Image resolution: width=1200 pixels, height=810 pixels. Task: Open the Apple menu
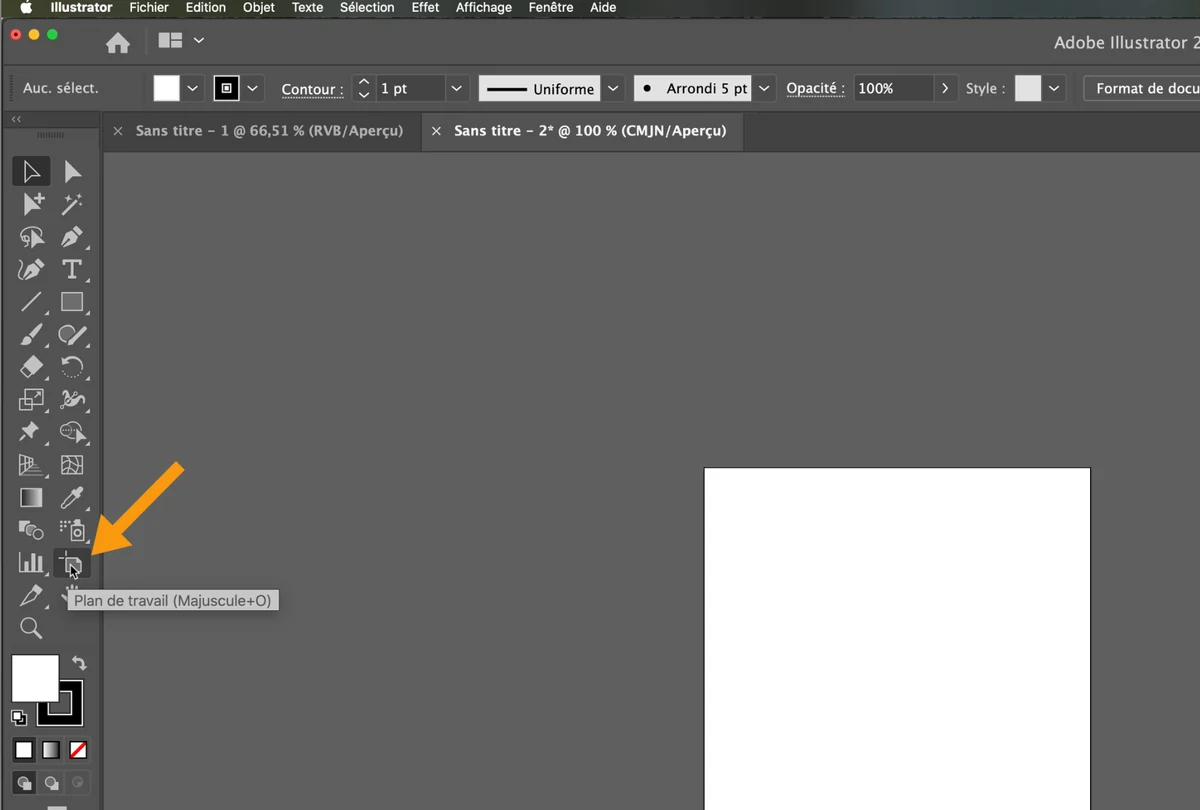pyautogui.click(x=27, y=7)
